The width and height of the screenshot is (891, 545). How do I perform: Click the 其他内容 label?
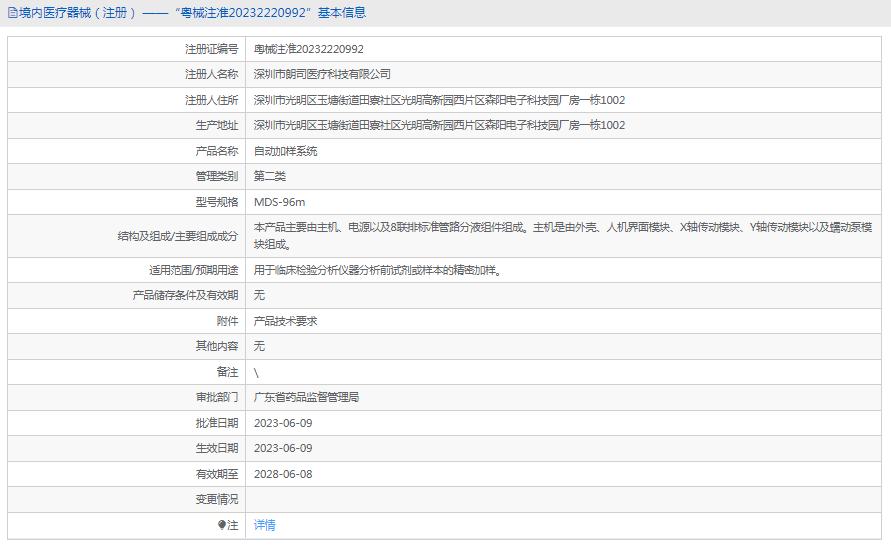tap(217, 346)
